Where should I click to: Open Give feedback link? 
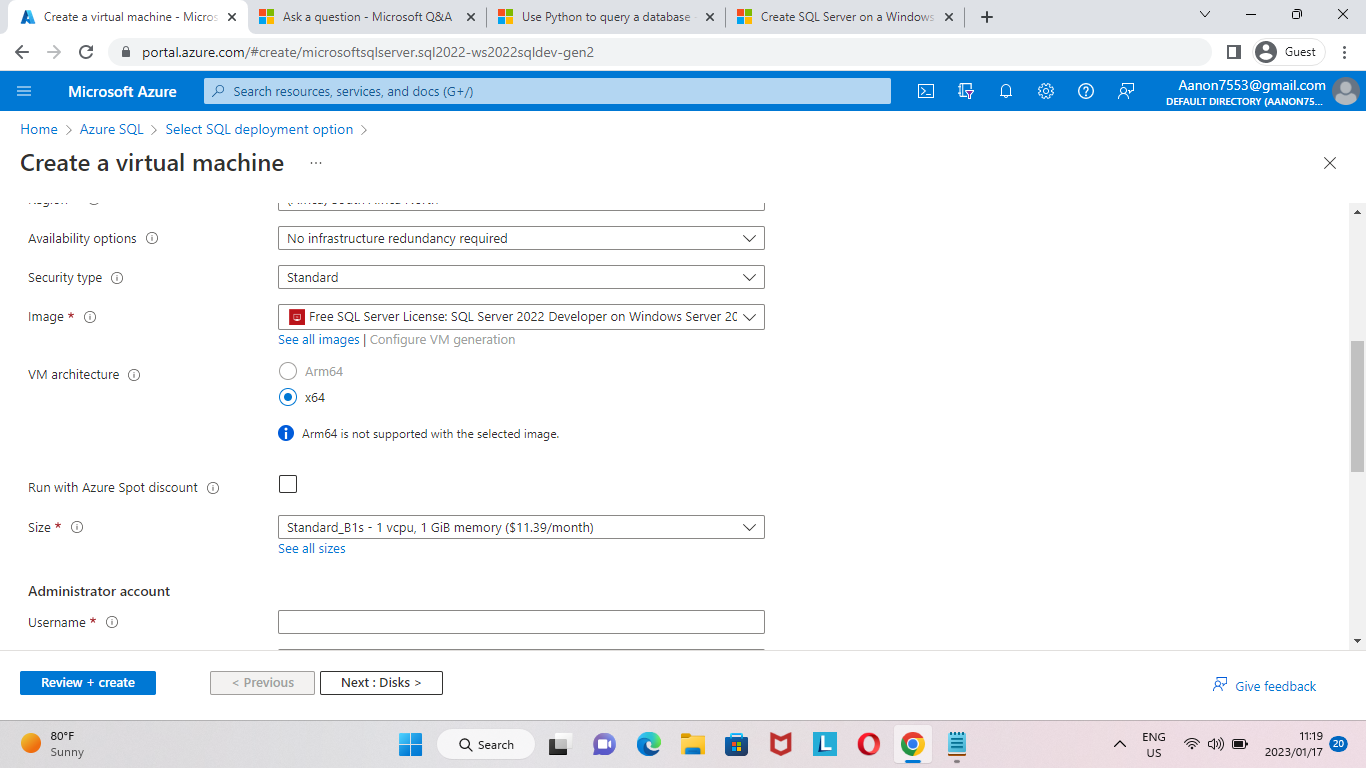click(1264, 686)
